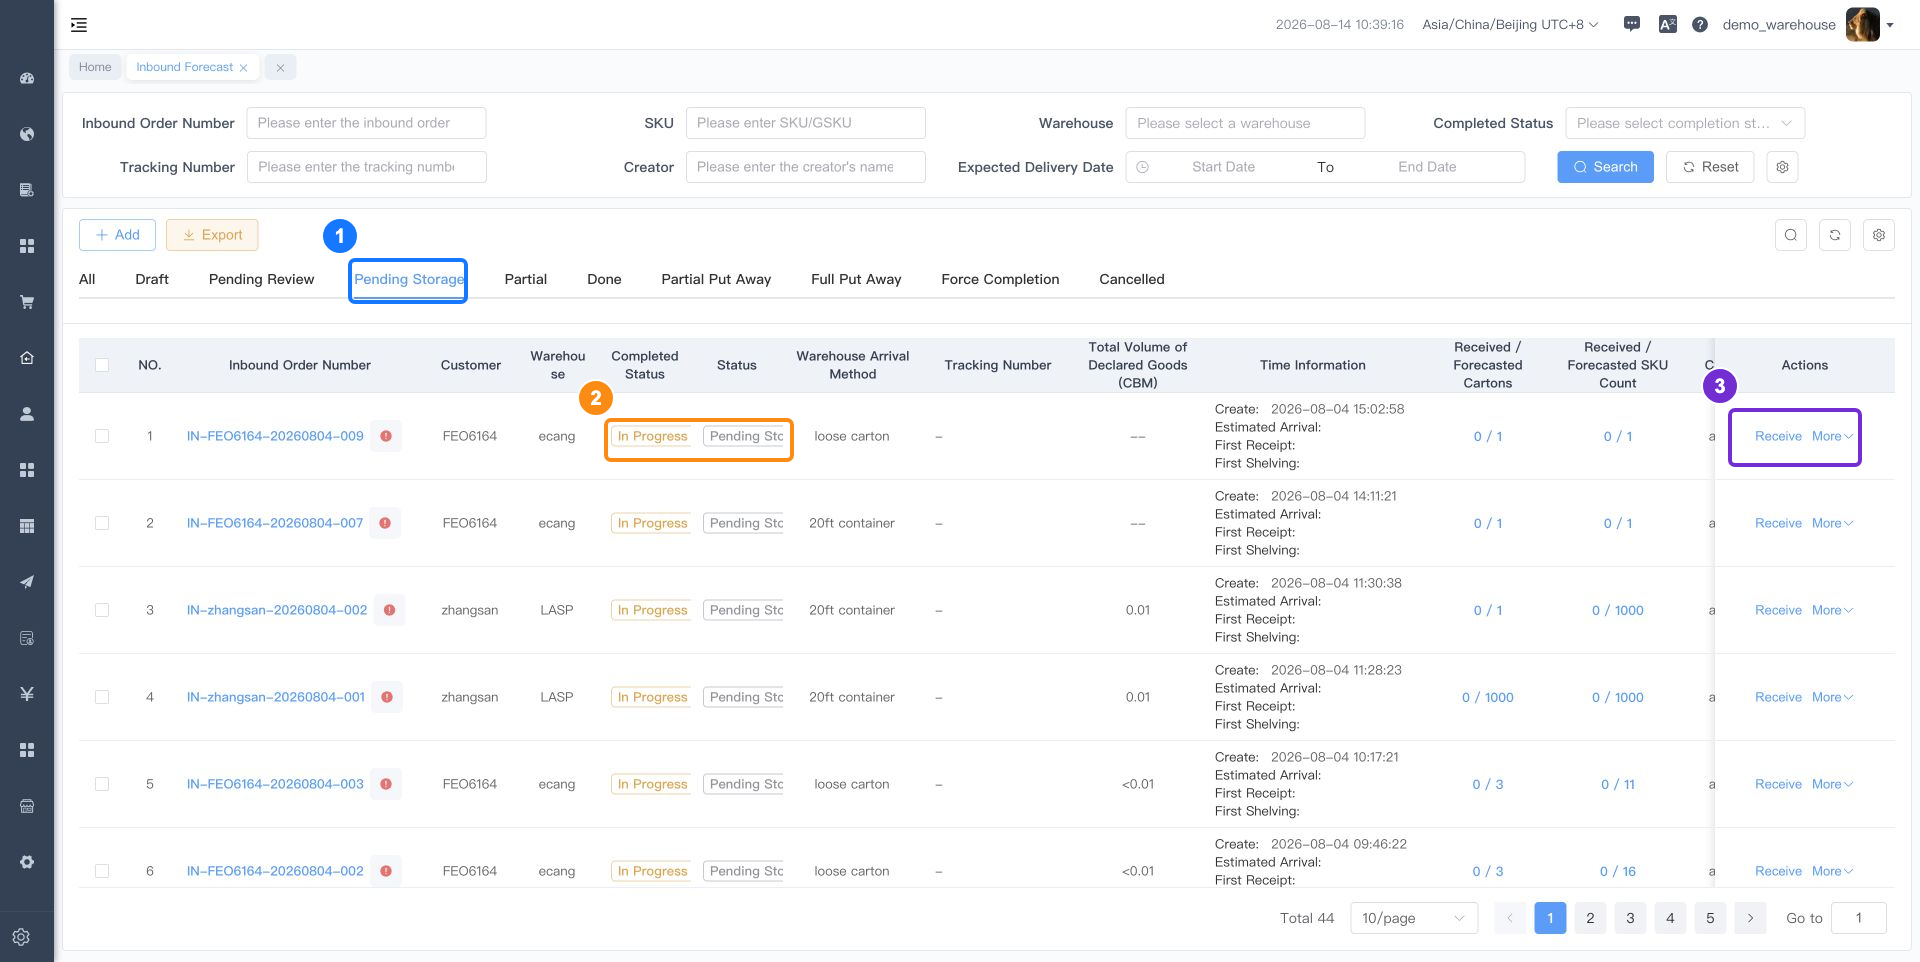Open the paper plane icon in sidebar
This screenshot has width=1920, height=962.
[x=27, y=582]
